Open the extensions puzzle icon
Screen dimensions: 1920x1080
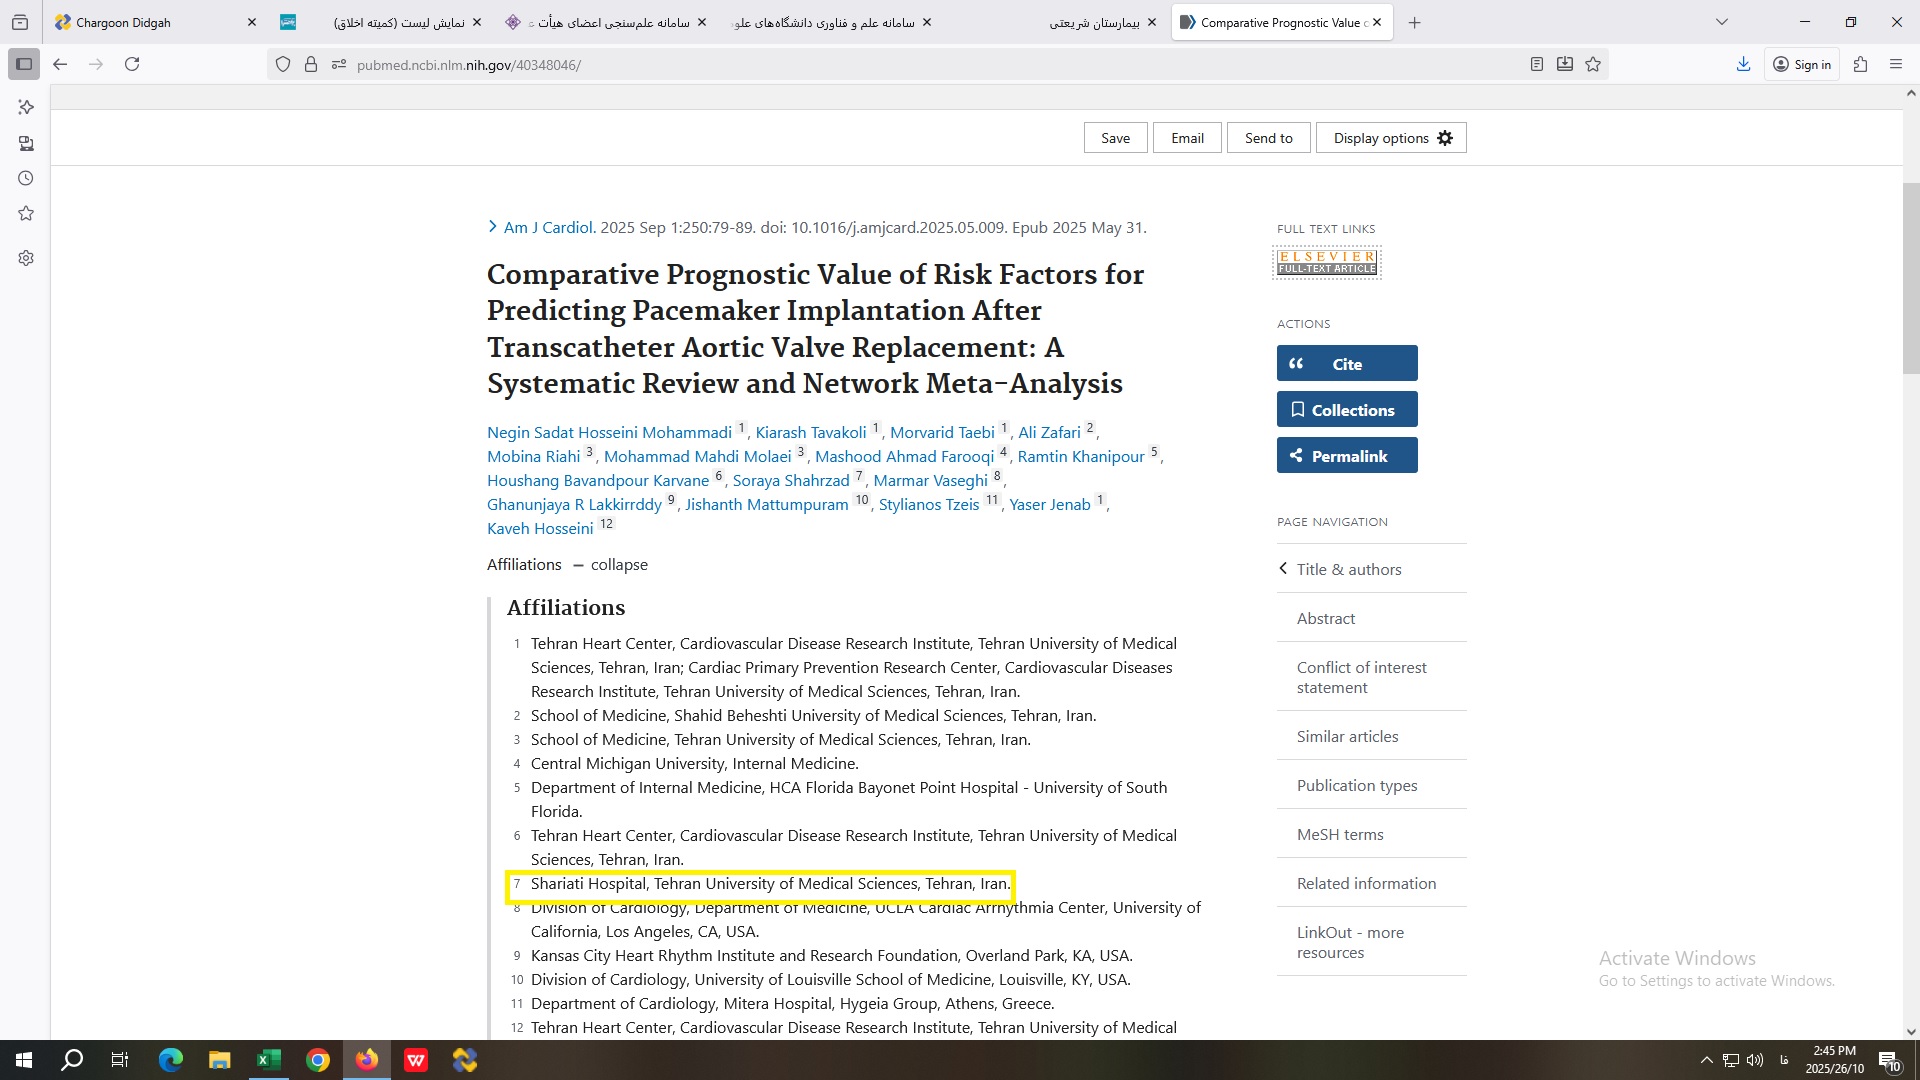[x=1860, y=64]
